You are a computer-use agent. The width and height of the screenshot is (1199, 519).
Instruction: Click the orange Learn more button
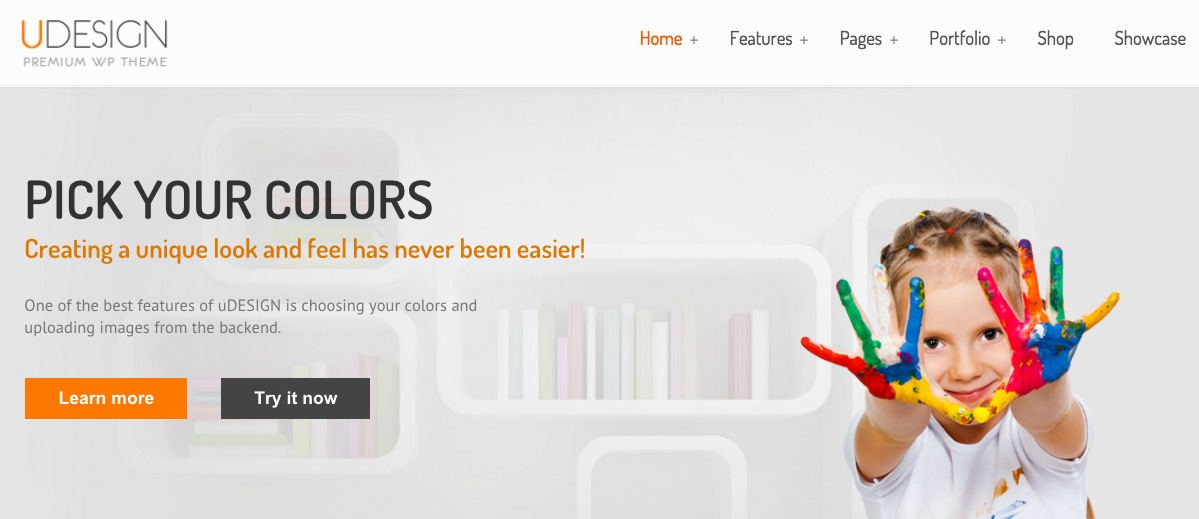pyautogui.click(x=106, y=398)
